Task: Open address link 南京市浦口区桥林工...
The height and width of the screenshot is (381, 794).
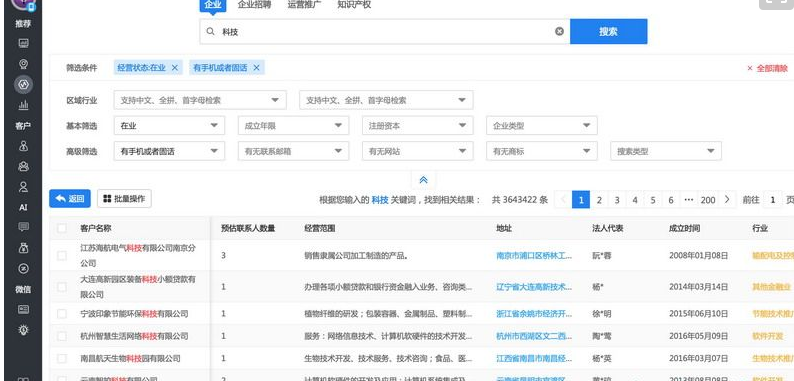Action: [534, 255]
